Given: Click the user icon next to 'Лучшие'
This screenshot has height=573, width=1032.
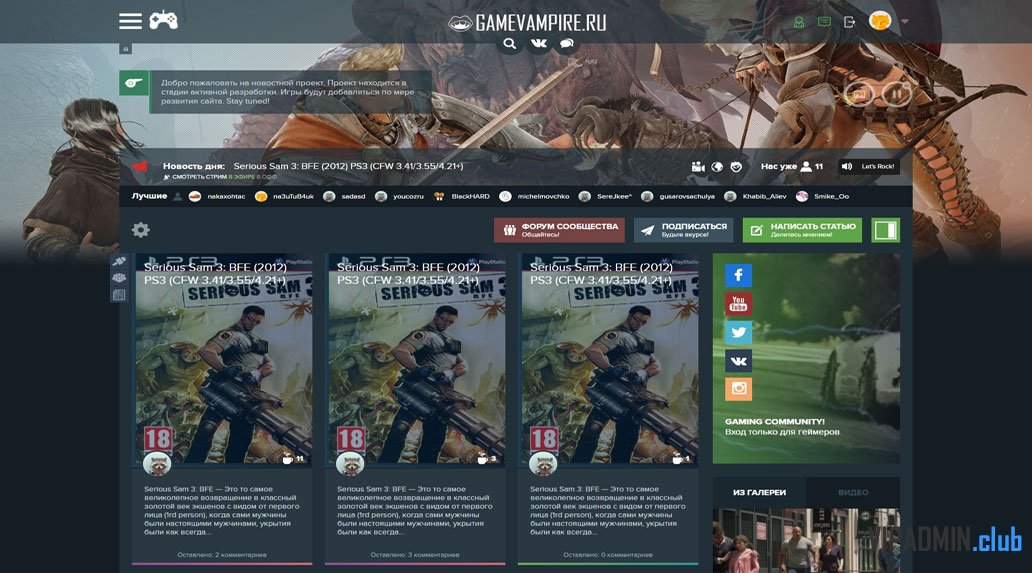Looking at the screenshot, I should click(x=178, y=196).
